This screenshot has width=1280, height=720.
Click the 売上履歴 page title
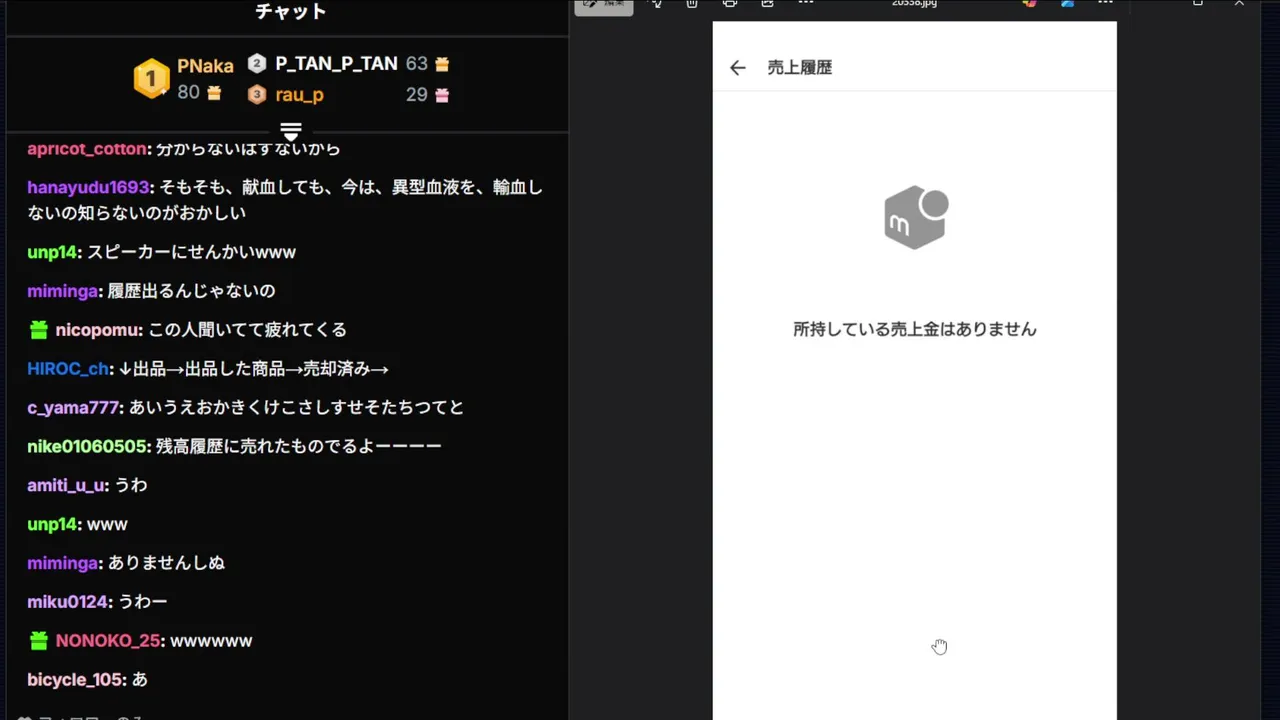[x=800, y=68]
